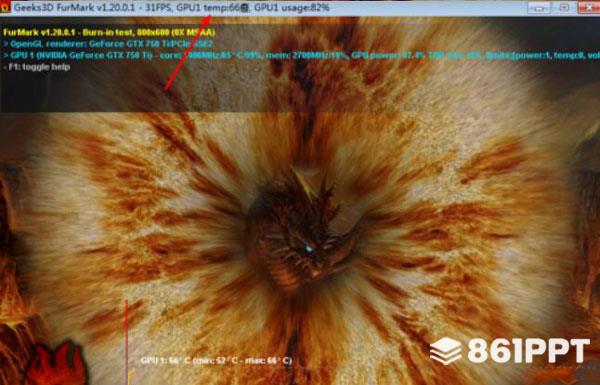Click the GPU 1 min/max temperature readout

click(216, 361)
